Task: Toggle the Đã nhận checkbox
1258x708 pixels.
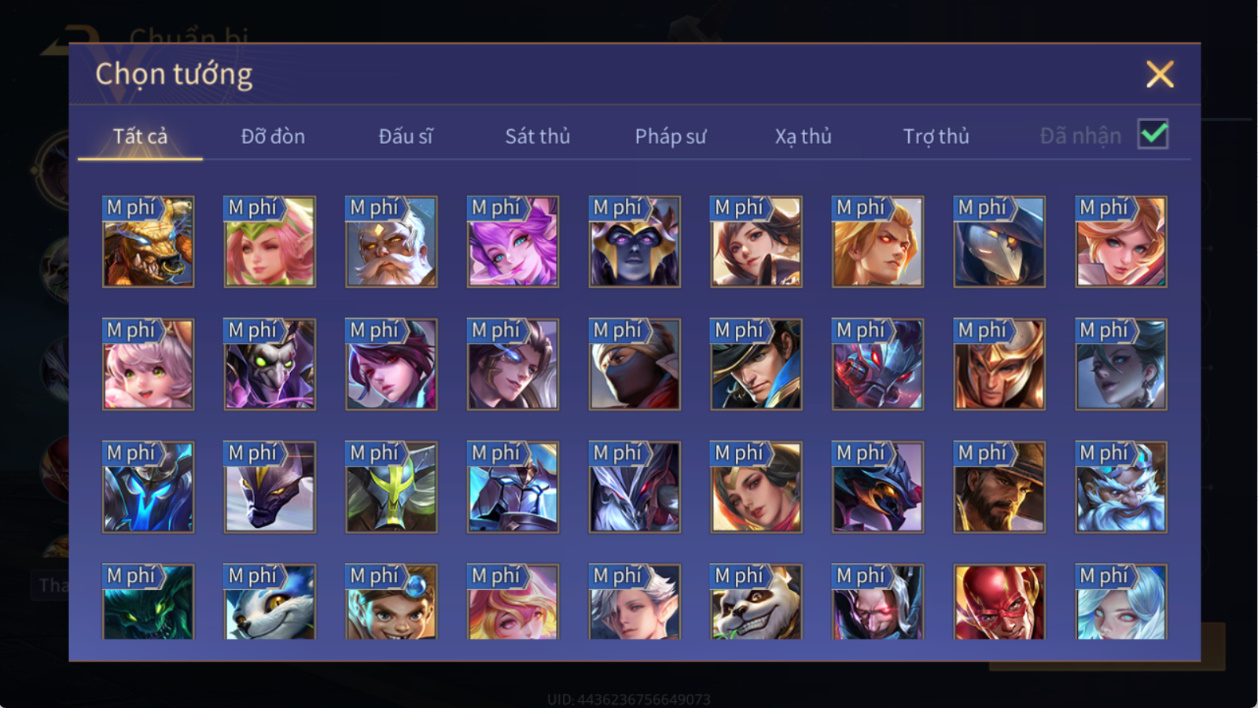Action: click(x=1153, y=134)
